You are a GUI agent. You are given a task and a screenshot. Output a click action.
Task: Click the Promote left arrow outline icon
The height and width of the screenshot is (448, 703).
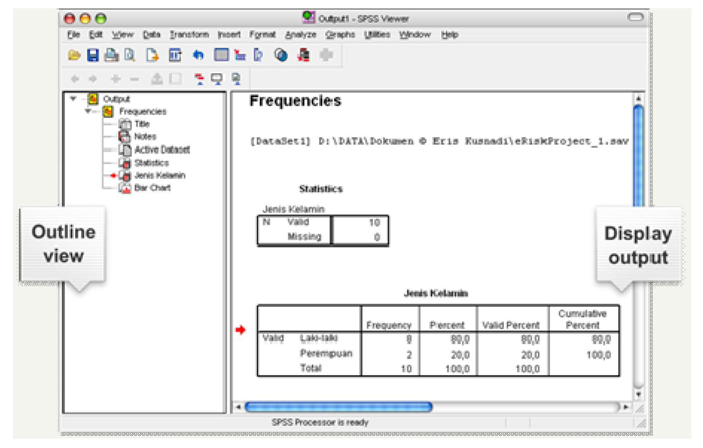74,79
